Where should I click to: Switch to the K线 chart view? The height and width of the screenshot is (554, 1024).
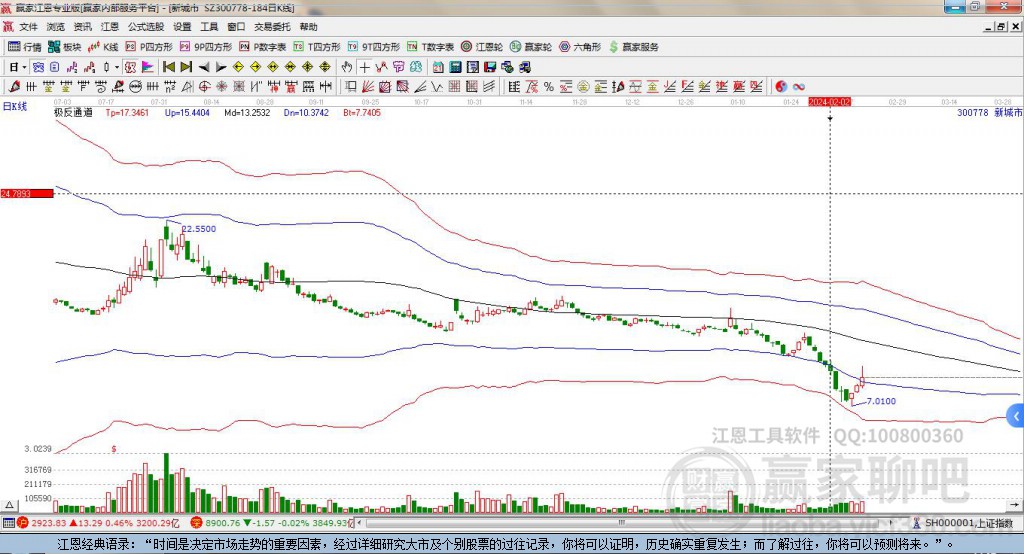coord(103,47)
